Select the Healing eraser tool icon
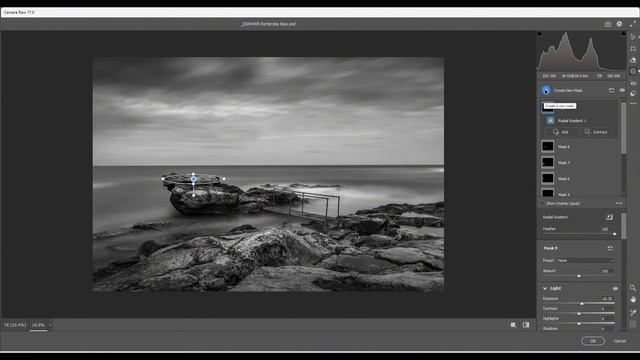The width and height of the screenshot is (640, 360). (x=633, y=60)
